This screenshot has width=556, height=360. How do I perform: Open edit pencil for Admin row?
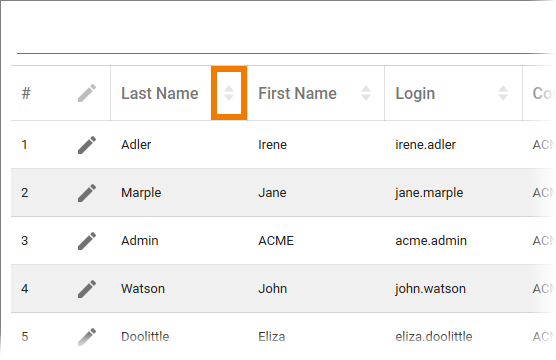coord(87,241)
